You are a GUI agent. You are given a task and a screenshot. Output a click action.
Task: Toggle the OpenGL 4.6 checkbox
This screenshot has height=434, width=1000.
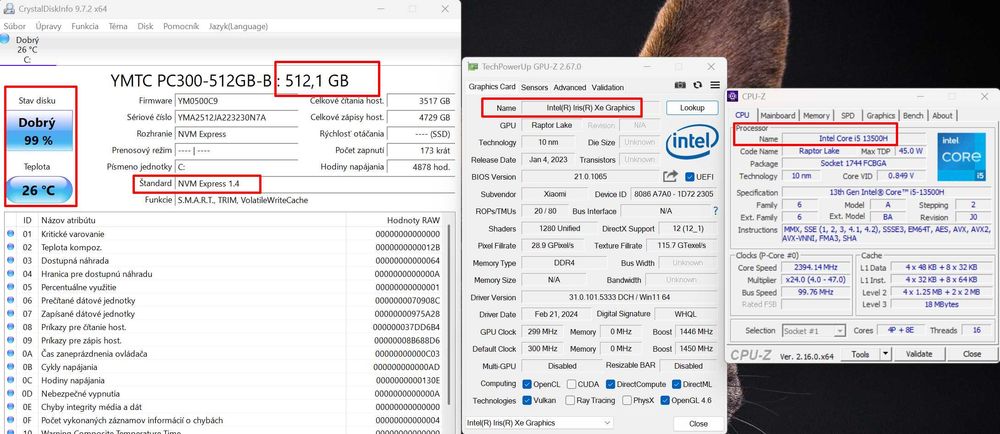pos(665,401)
